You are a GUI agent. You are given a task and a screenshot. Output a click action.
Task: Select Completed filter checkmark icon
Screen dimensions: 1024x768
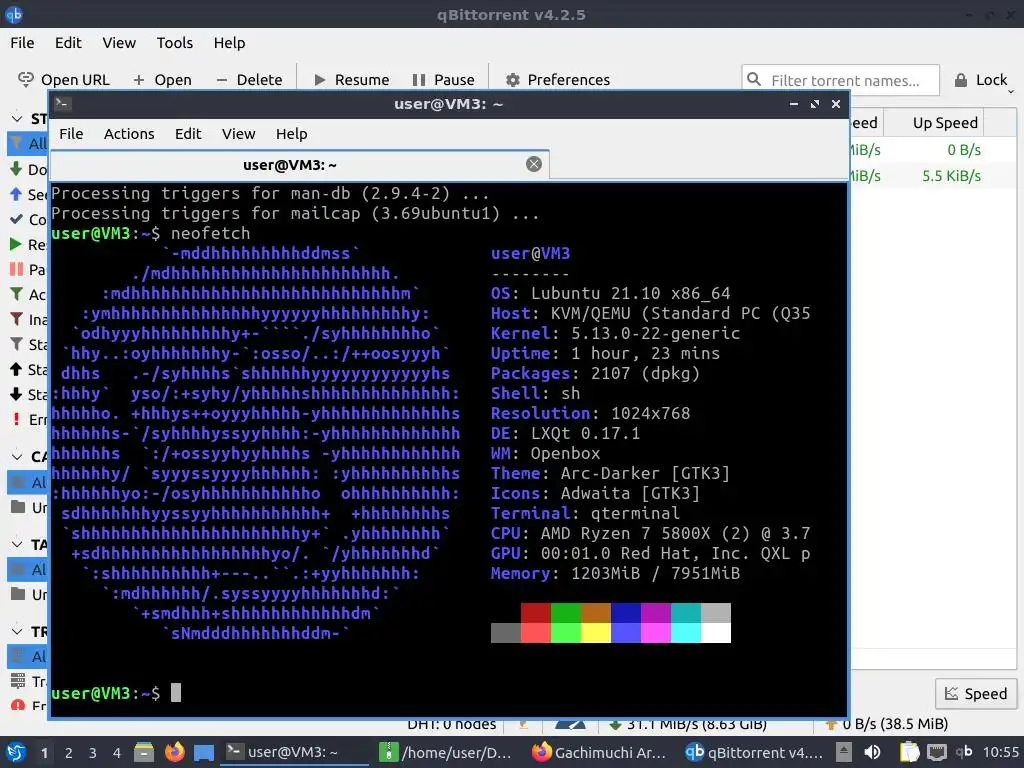pos(16,219)
